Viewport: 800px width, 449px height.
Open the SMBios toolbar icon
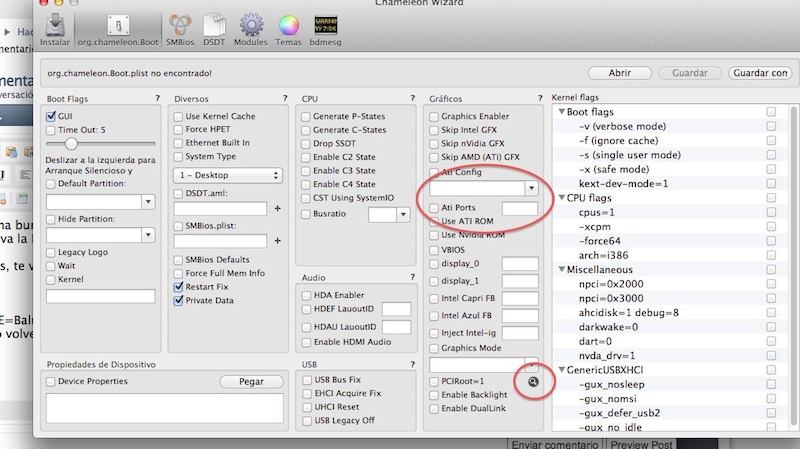tap(180, 30)
